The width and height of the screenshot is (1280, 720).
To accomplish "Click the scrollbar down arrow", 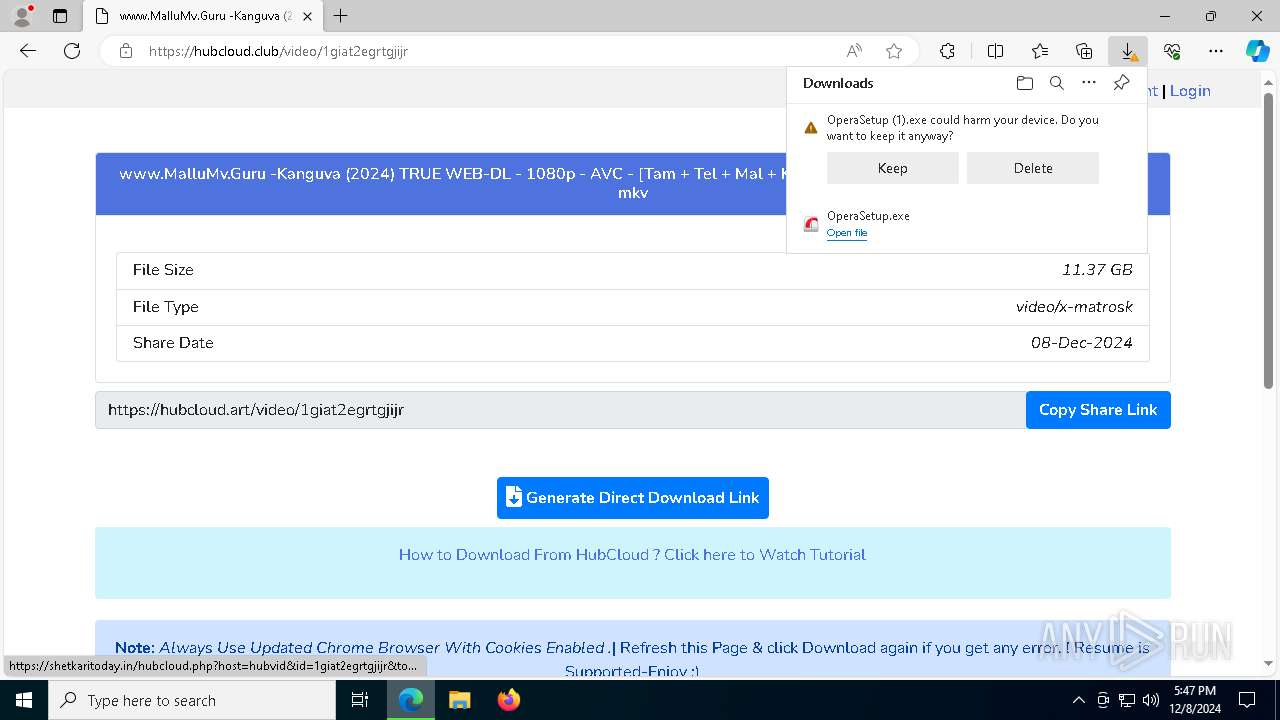I will (x=1269, y=663).
